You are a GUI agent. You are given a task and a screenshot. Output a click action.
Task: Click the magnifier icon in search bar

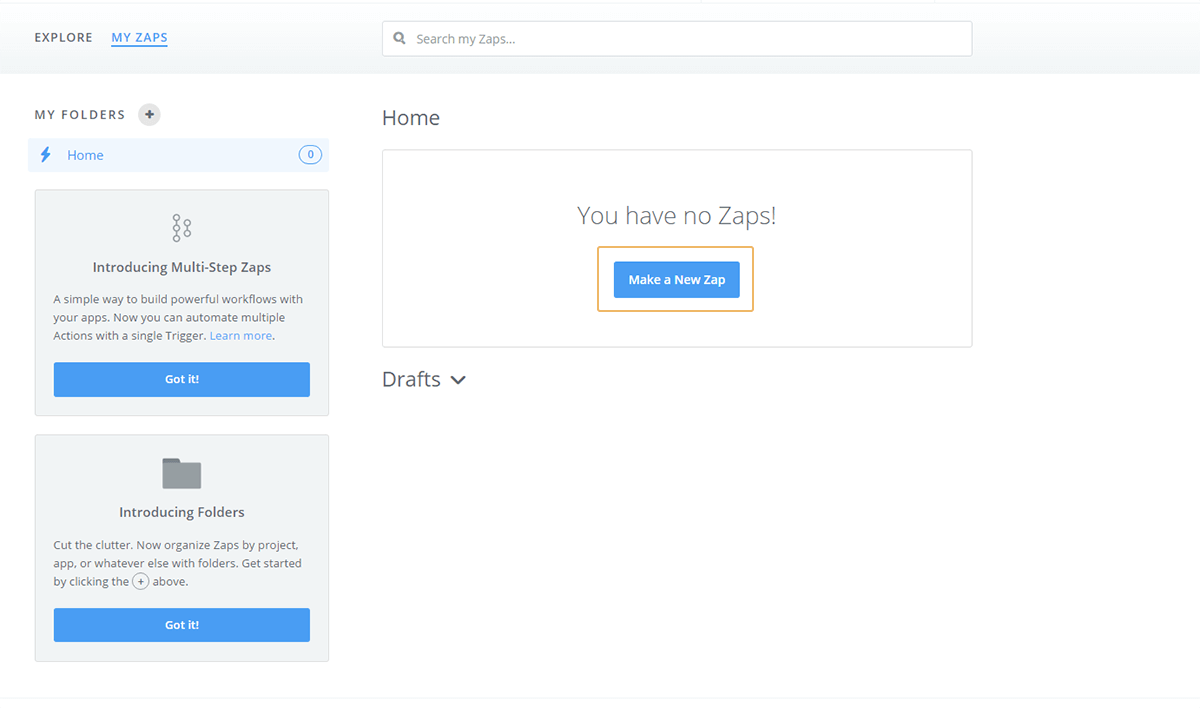[400, 39]
